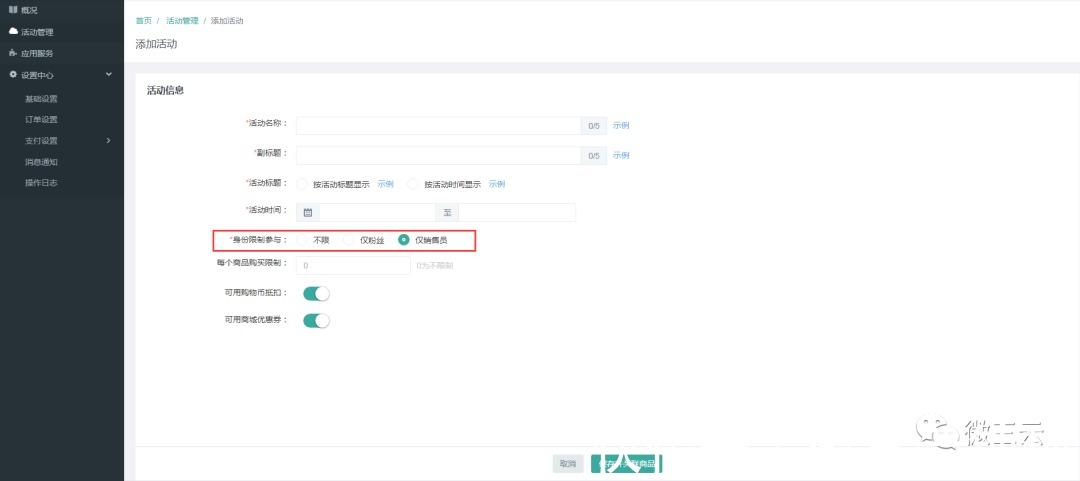Select the 仅粉丝 identity option
Viewport: 1080px width, 481px height.
tap(349, 240)
